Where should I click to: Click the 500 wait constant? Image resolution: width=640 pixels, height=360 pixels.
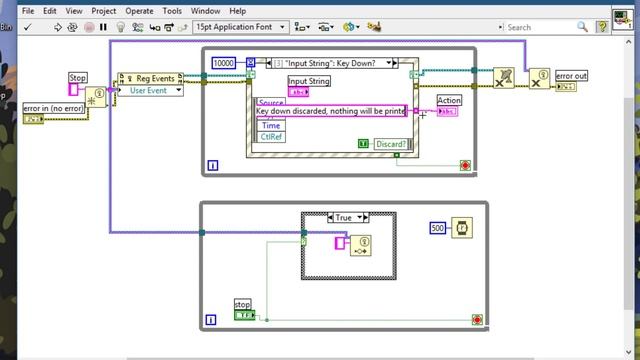click(438, 228)
